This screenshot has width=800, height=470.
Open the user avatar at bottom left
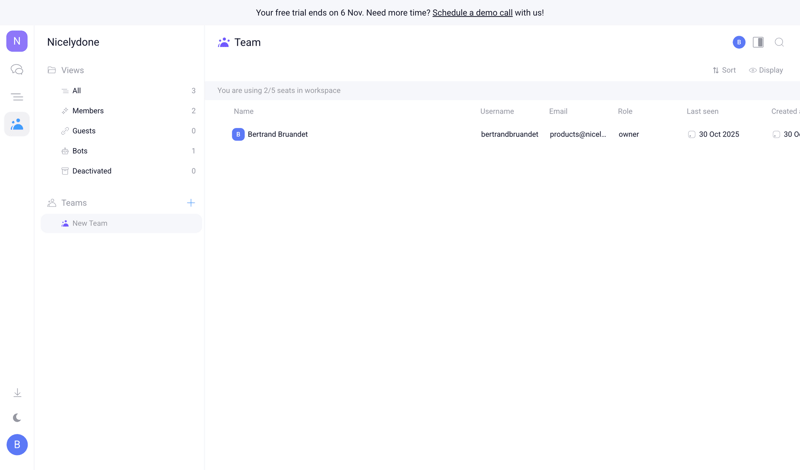(x=17, y=444)
